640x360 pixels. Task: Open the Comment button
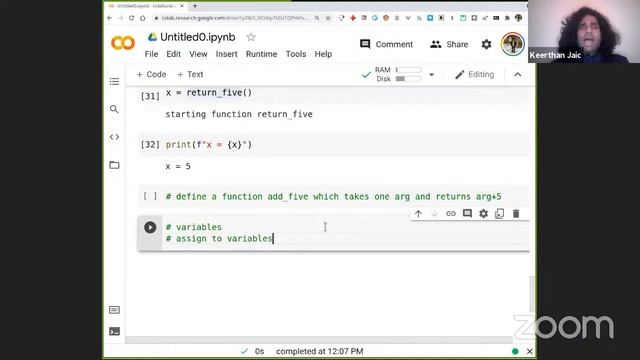[386, 44]
